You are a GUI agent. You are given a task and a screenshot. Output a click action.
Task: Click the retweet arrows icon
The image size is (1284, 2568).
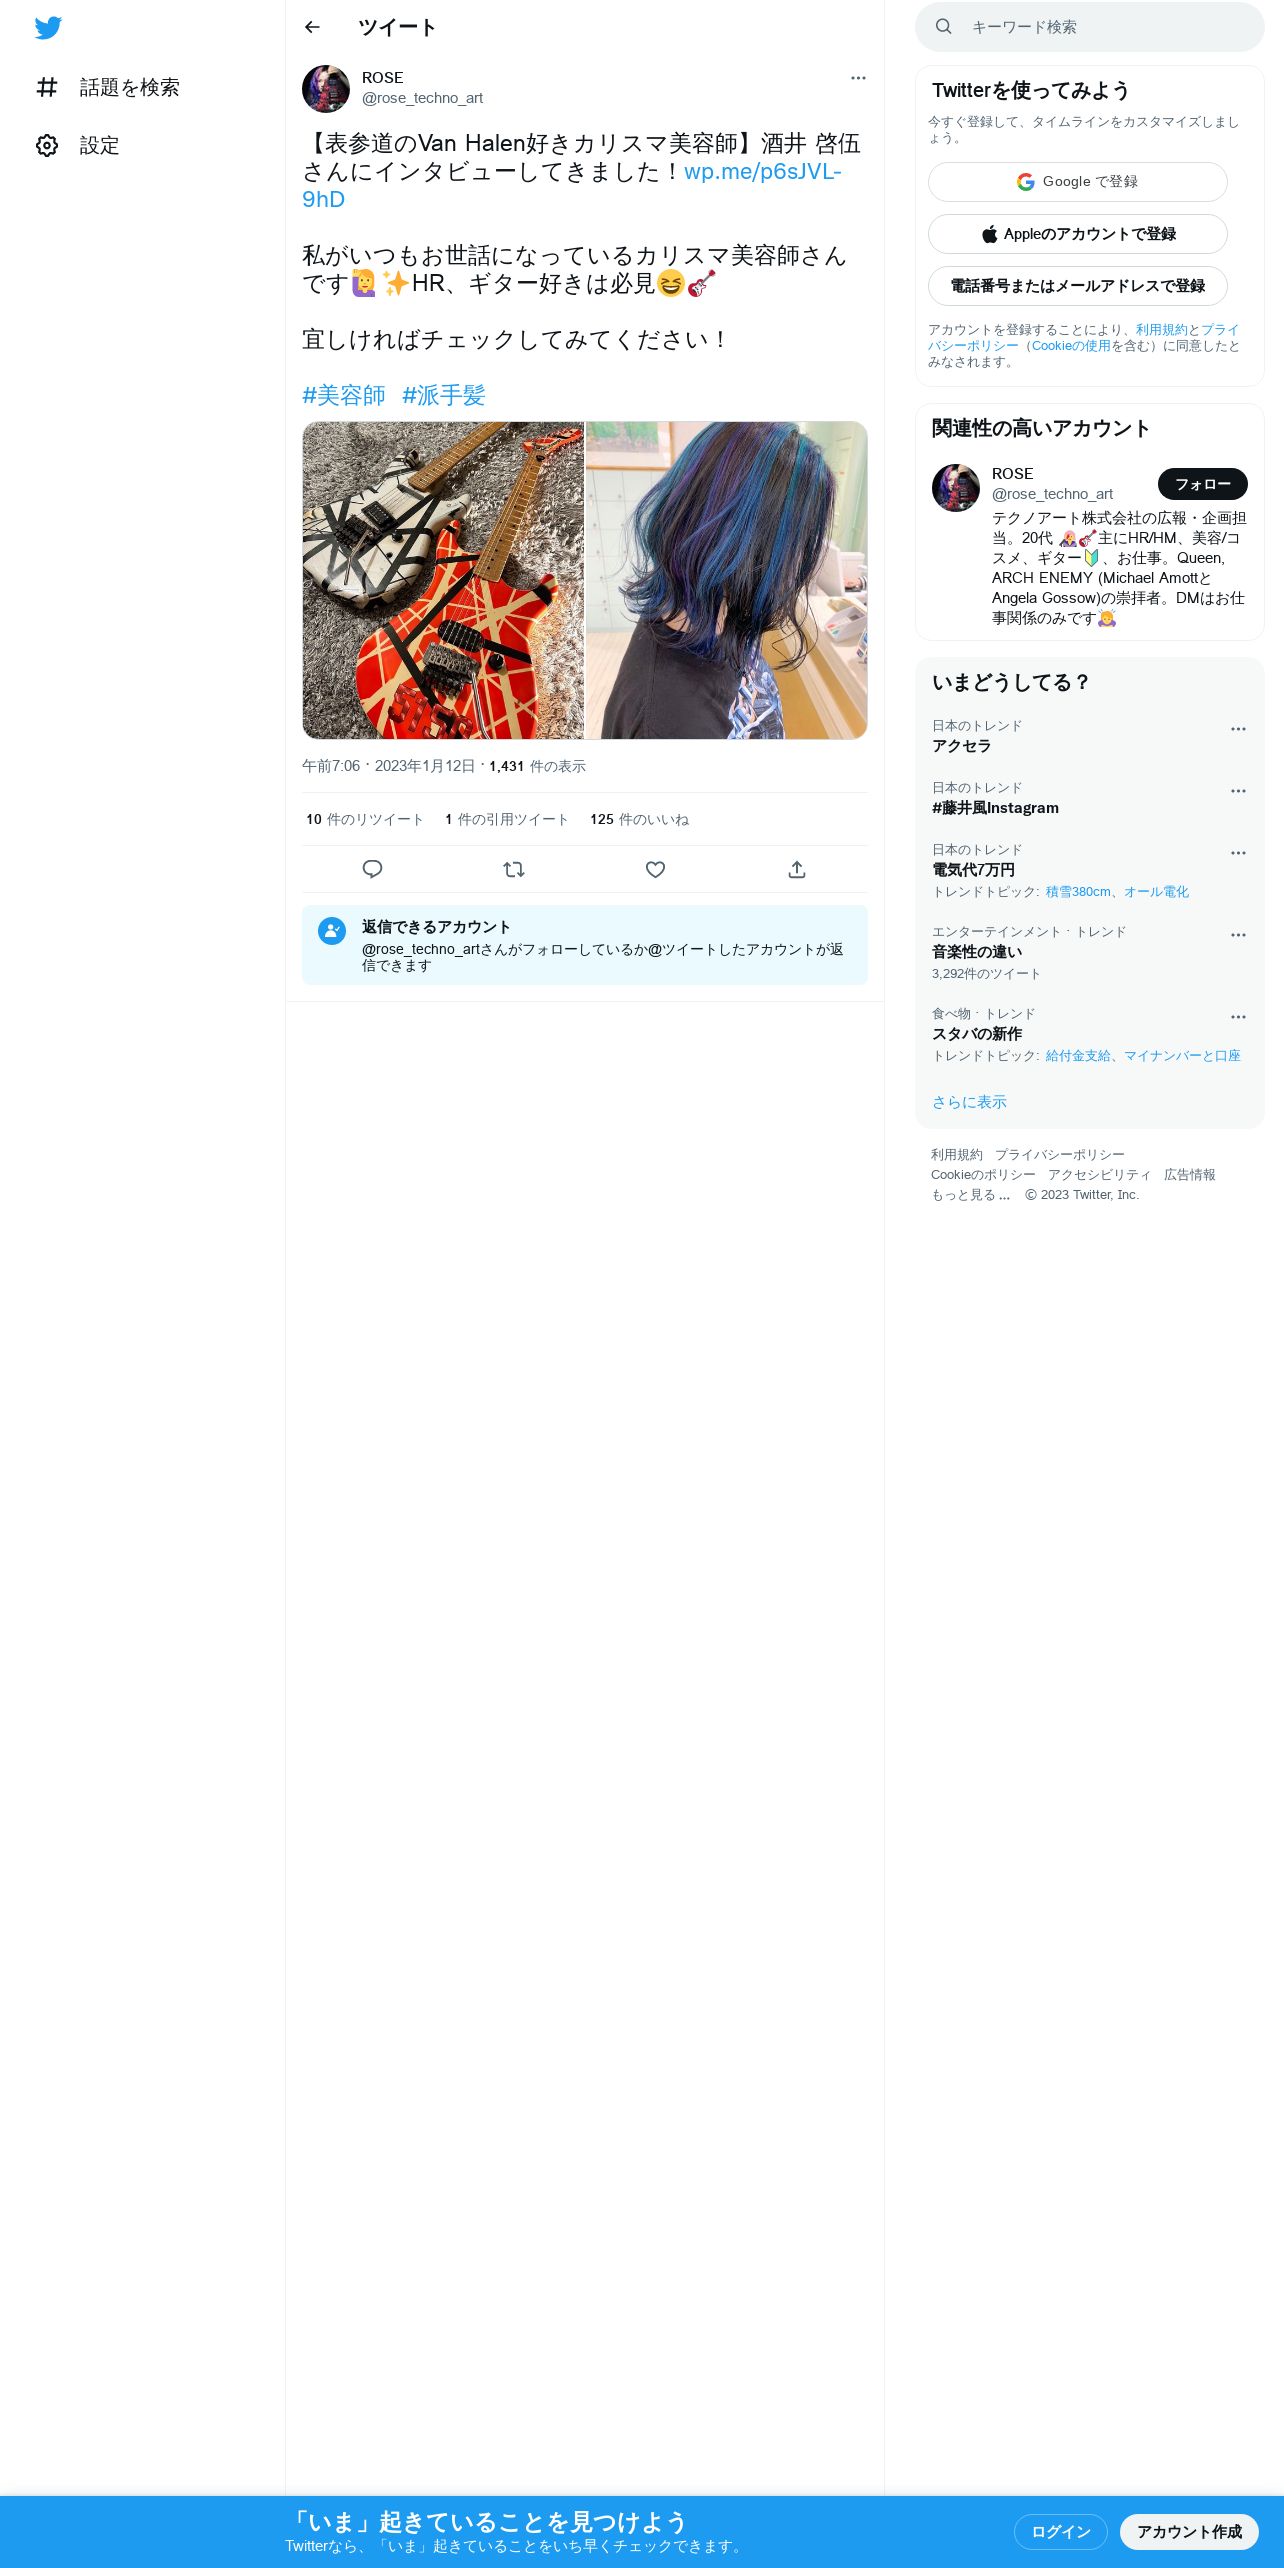click(x=514, y=869)
